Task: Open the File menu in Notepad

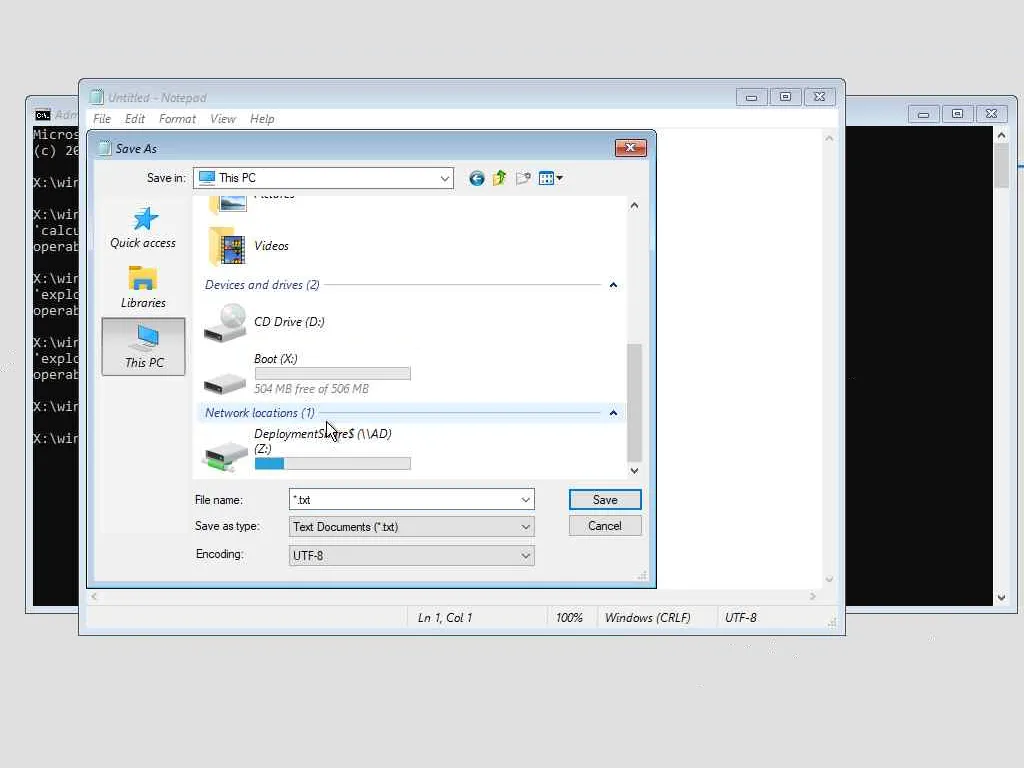Action: click(x=102, y=119)
